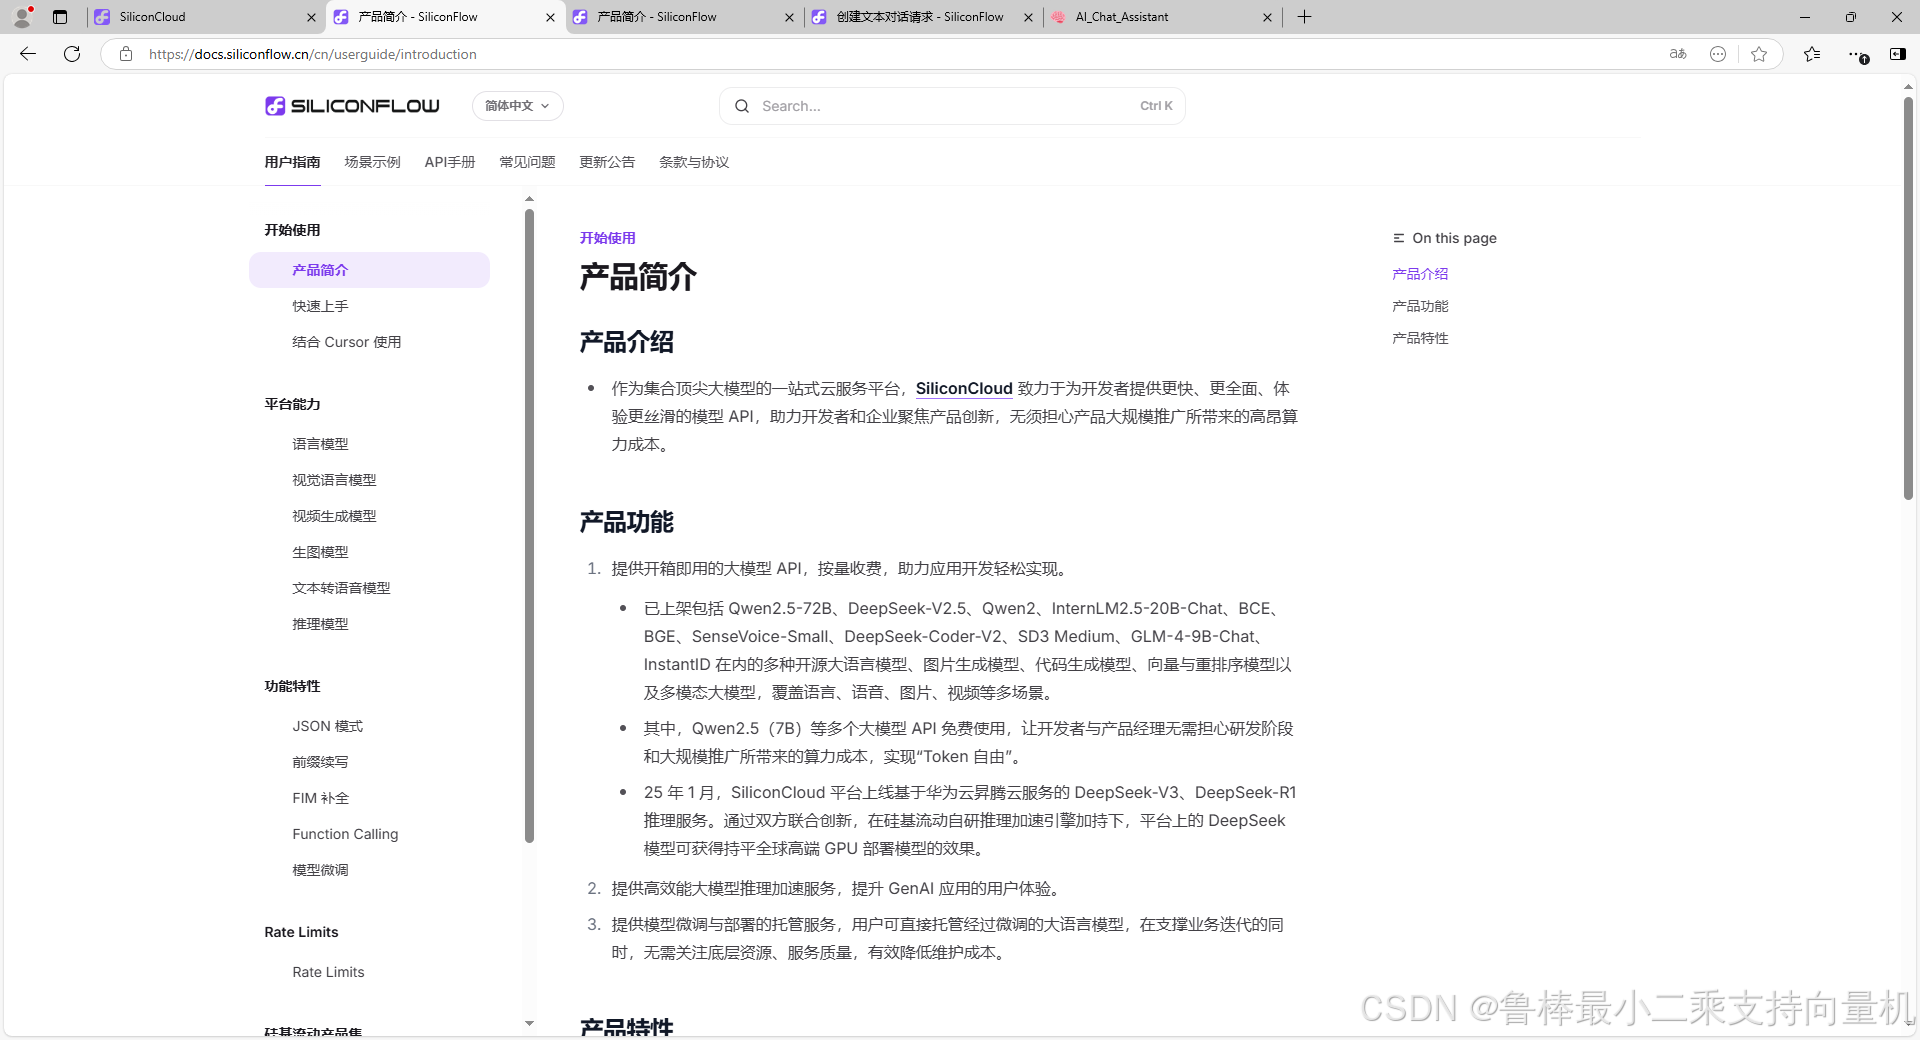View site information lock icon
Image resolution: width=1920 pixels, height=1040 pixels.
pyautogui.click(x=126, y=54)
